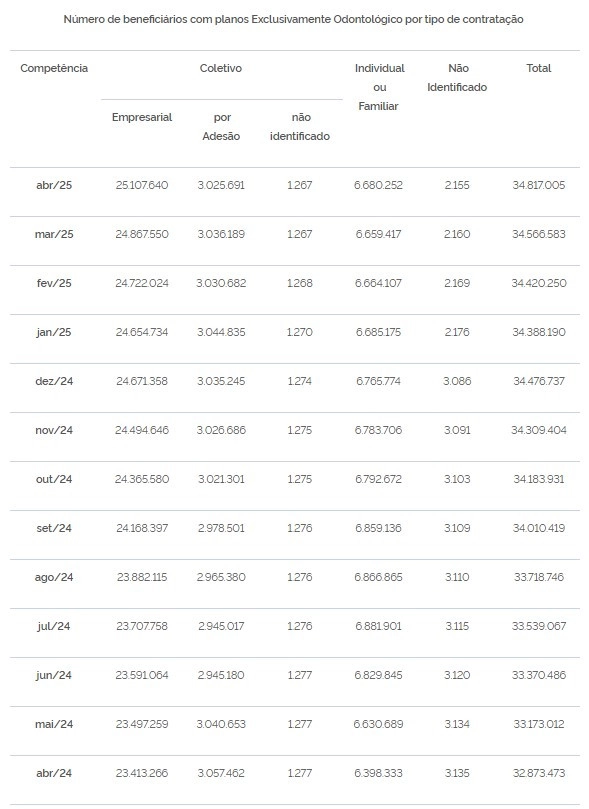Select por Adesão value 2.978.501
The width and height of the screenshot is (589, 809).
pyautogui.click(x=221, y=528)
